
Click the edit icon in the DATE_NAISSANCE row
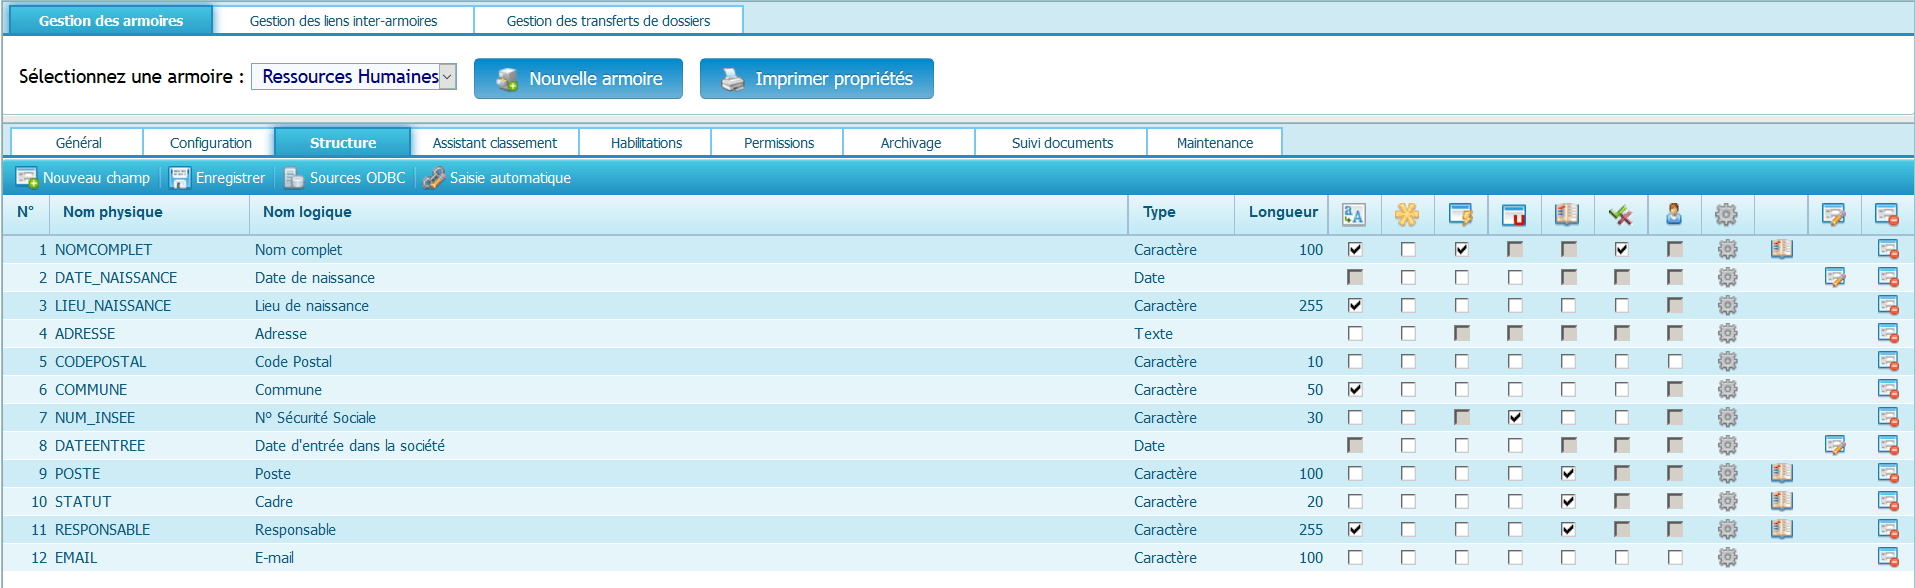tap(1834, 278)
